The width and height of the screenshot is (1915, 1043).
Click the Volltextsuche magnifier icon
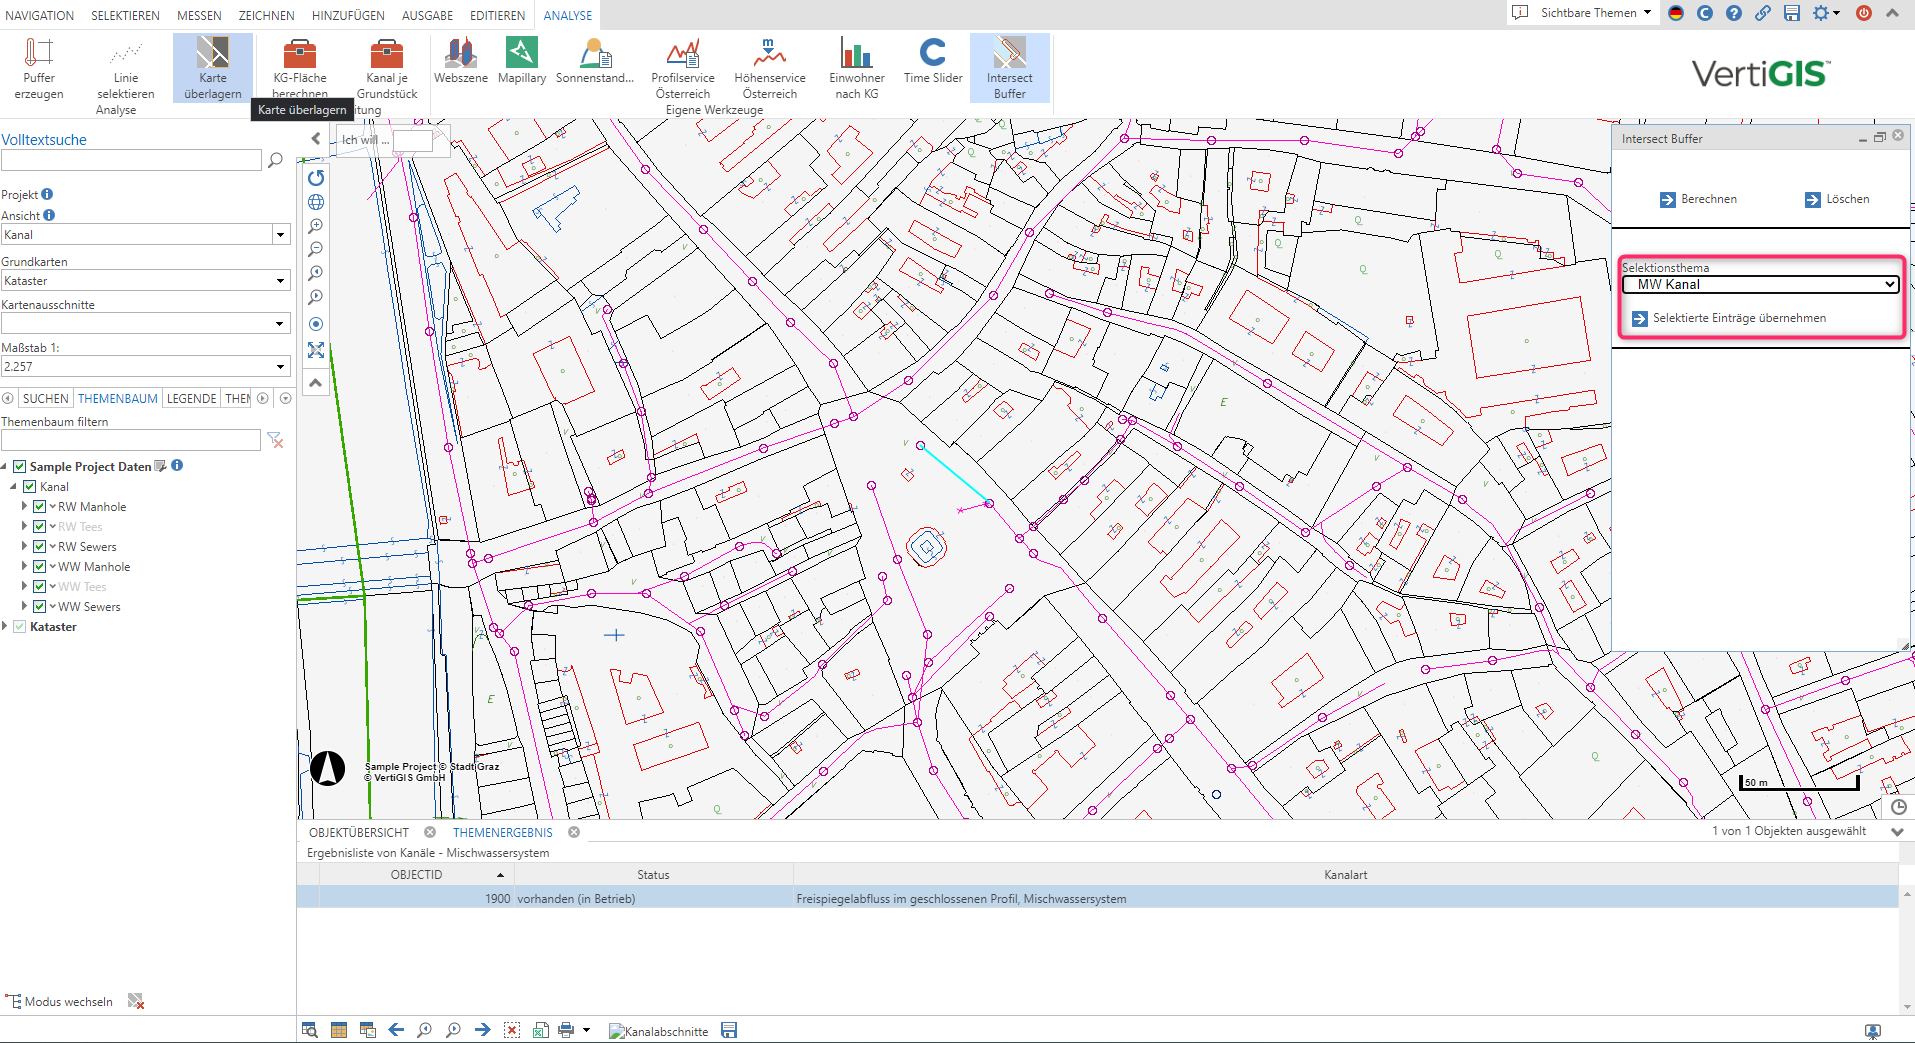click(276, 160)
